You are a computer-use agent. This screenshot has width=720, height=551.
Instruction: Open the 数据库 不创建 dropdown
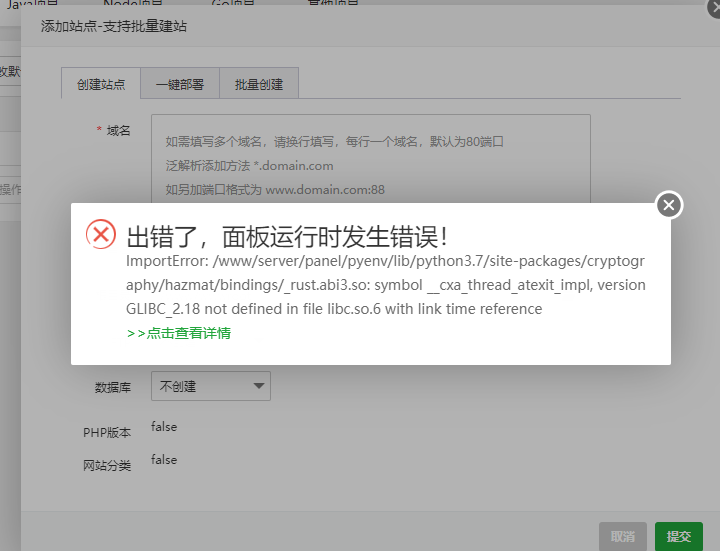click(x=211, y=386)
